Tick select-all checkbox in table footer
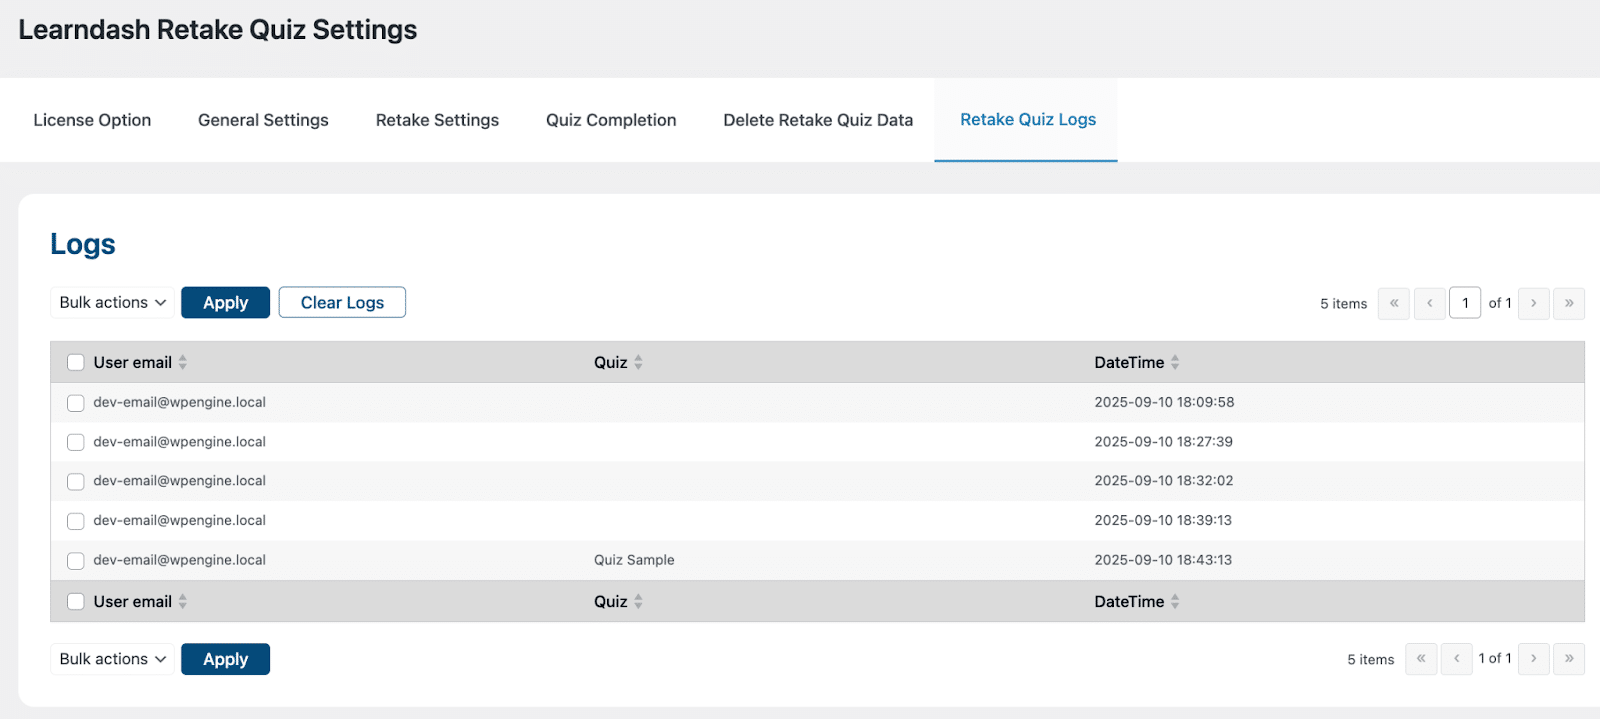This screenshot has width=1600, height=719. [x=76, y=601]
